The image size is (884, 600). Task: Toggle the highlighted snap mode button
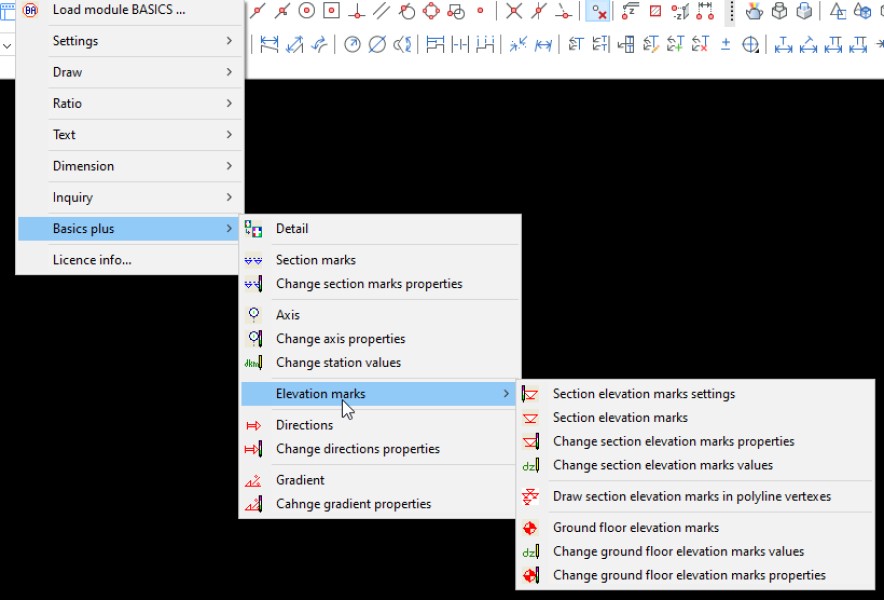click(598, 13)
